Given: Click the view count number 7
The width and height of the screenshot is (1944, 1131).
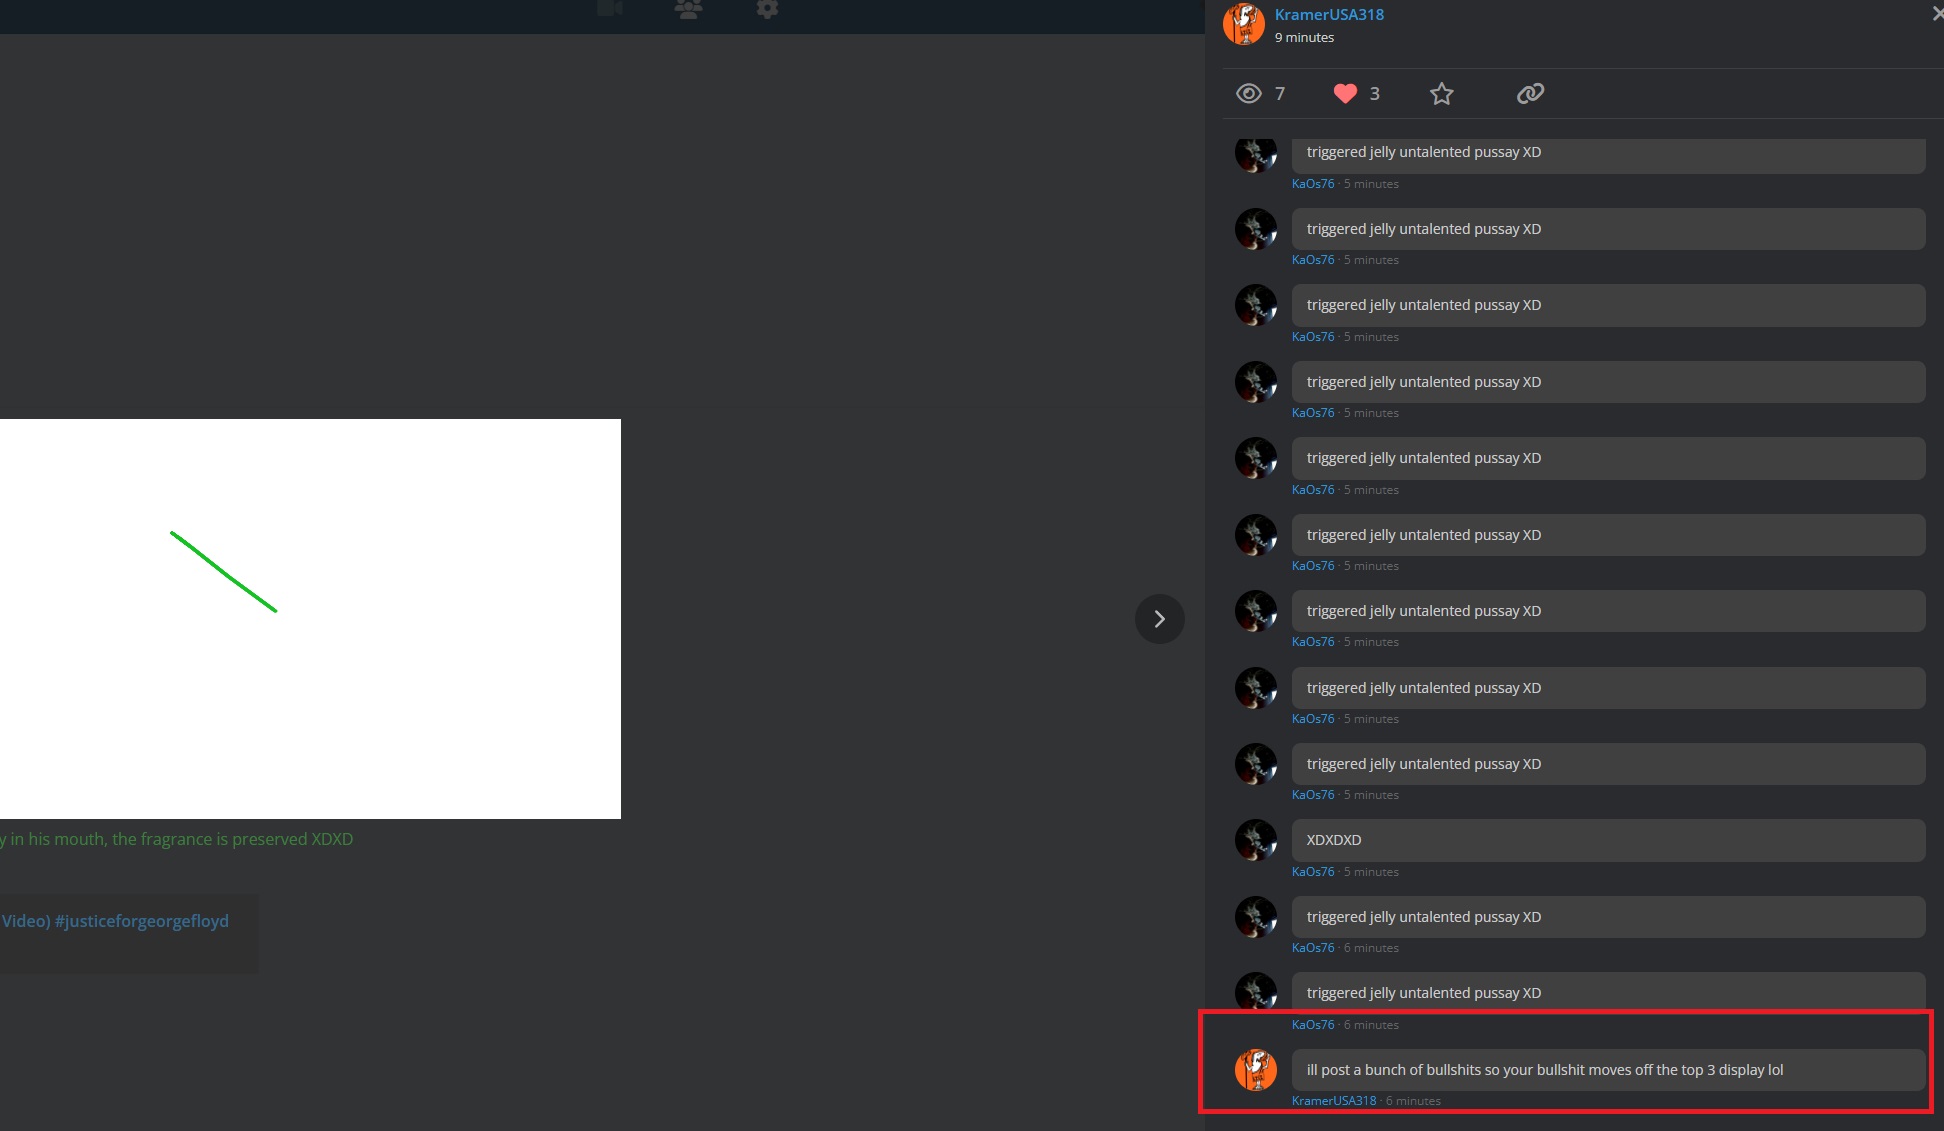Looking at the screenshot, I should (1280, 94).
